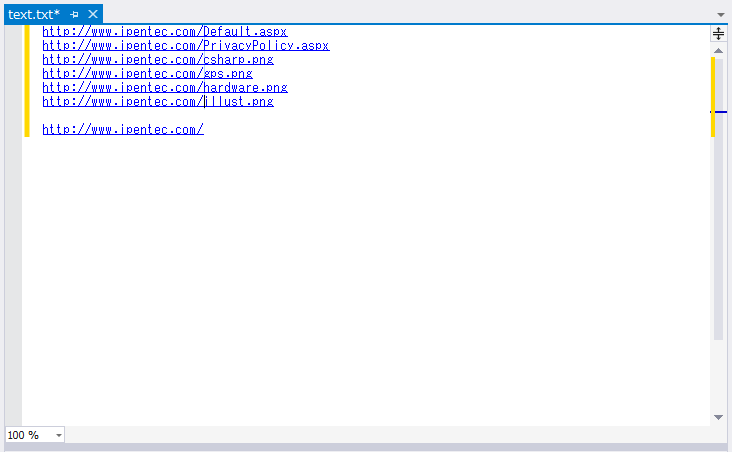Open the illust.png URL link
This screenshot has width=732, height=452.
coord(158,102)
